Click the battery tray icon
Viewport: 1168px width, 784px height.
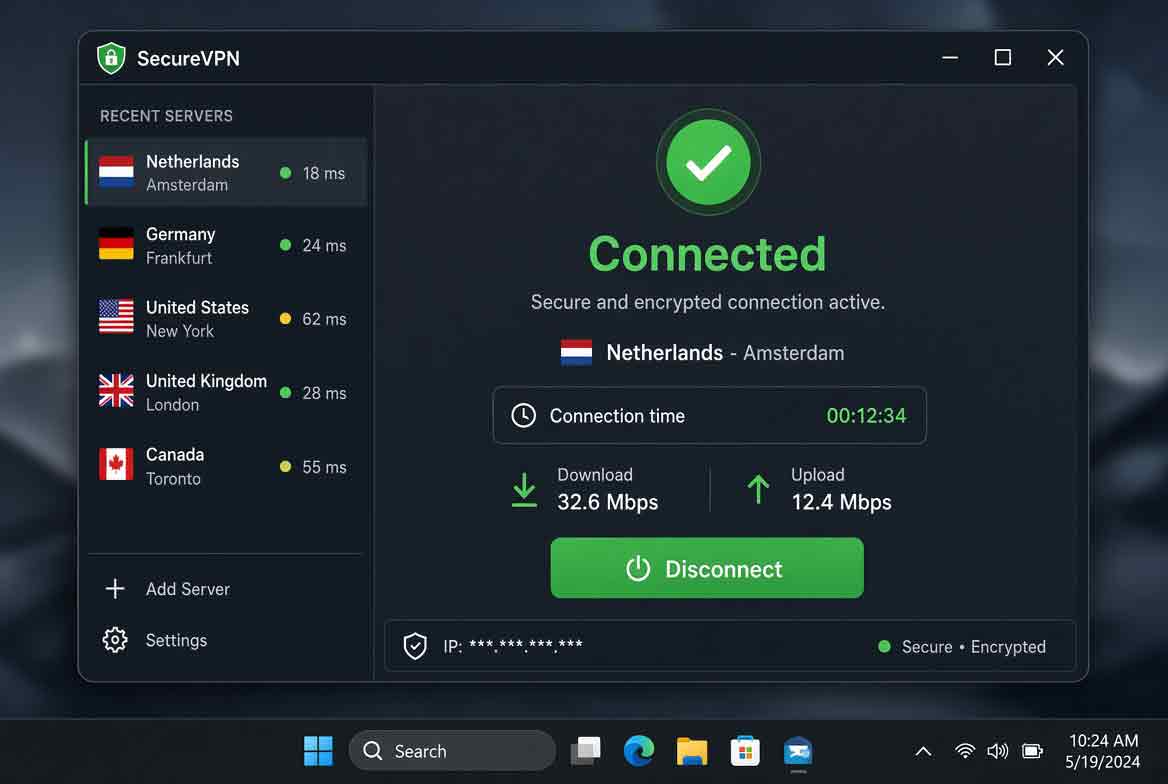coord(1032,750)
